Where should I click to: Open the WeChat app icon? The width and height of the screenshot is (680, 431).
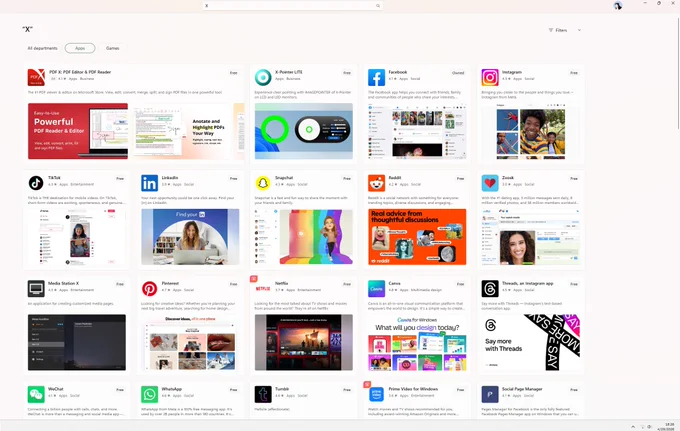point(36,394)
